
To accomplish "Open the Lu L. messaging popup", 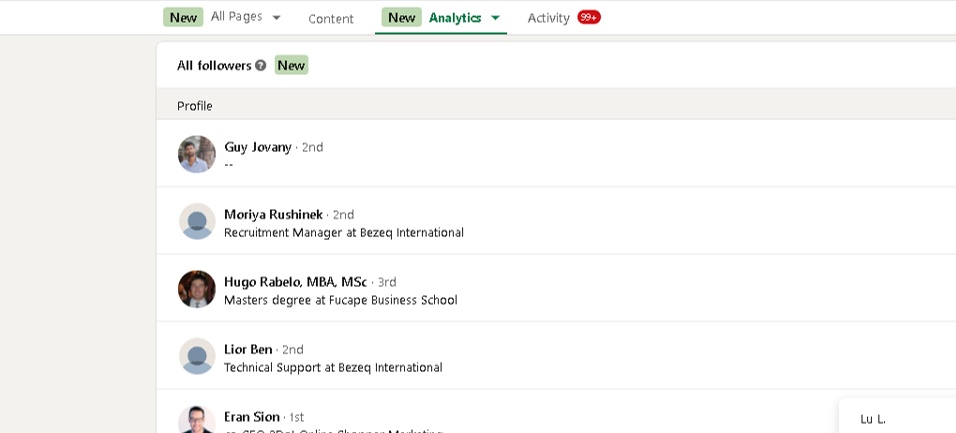I will [873, 419].
